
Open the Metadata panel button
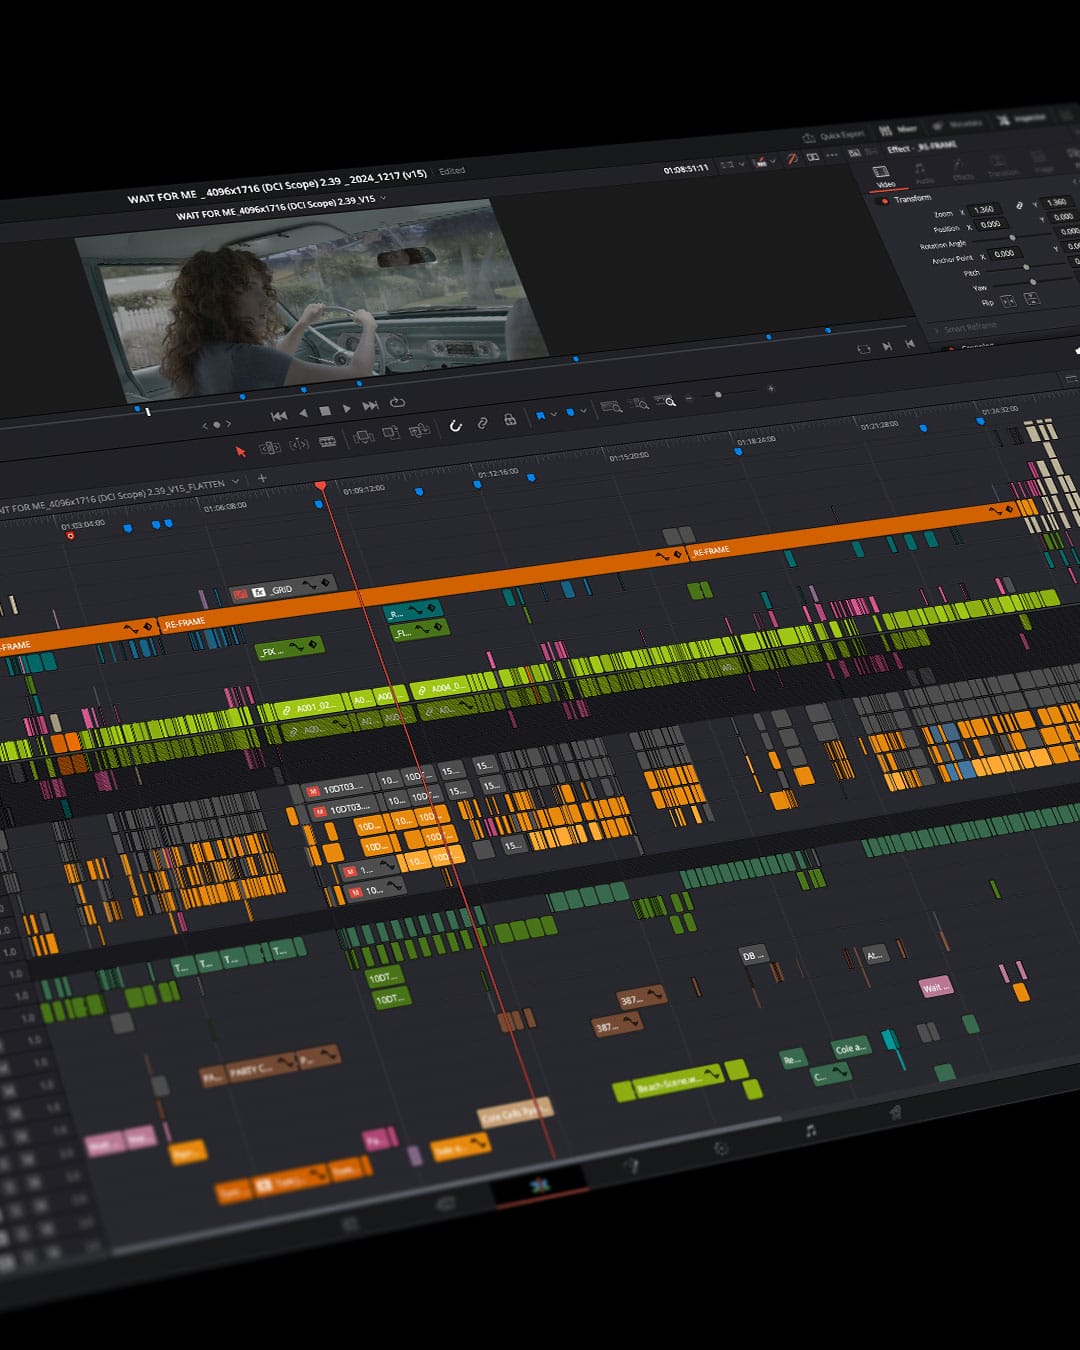[x=958, y=124]
